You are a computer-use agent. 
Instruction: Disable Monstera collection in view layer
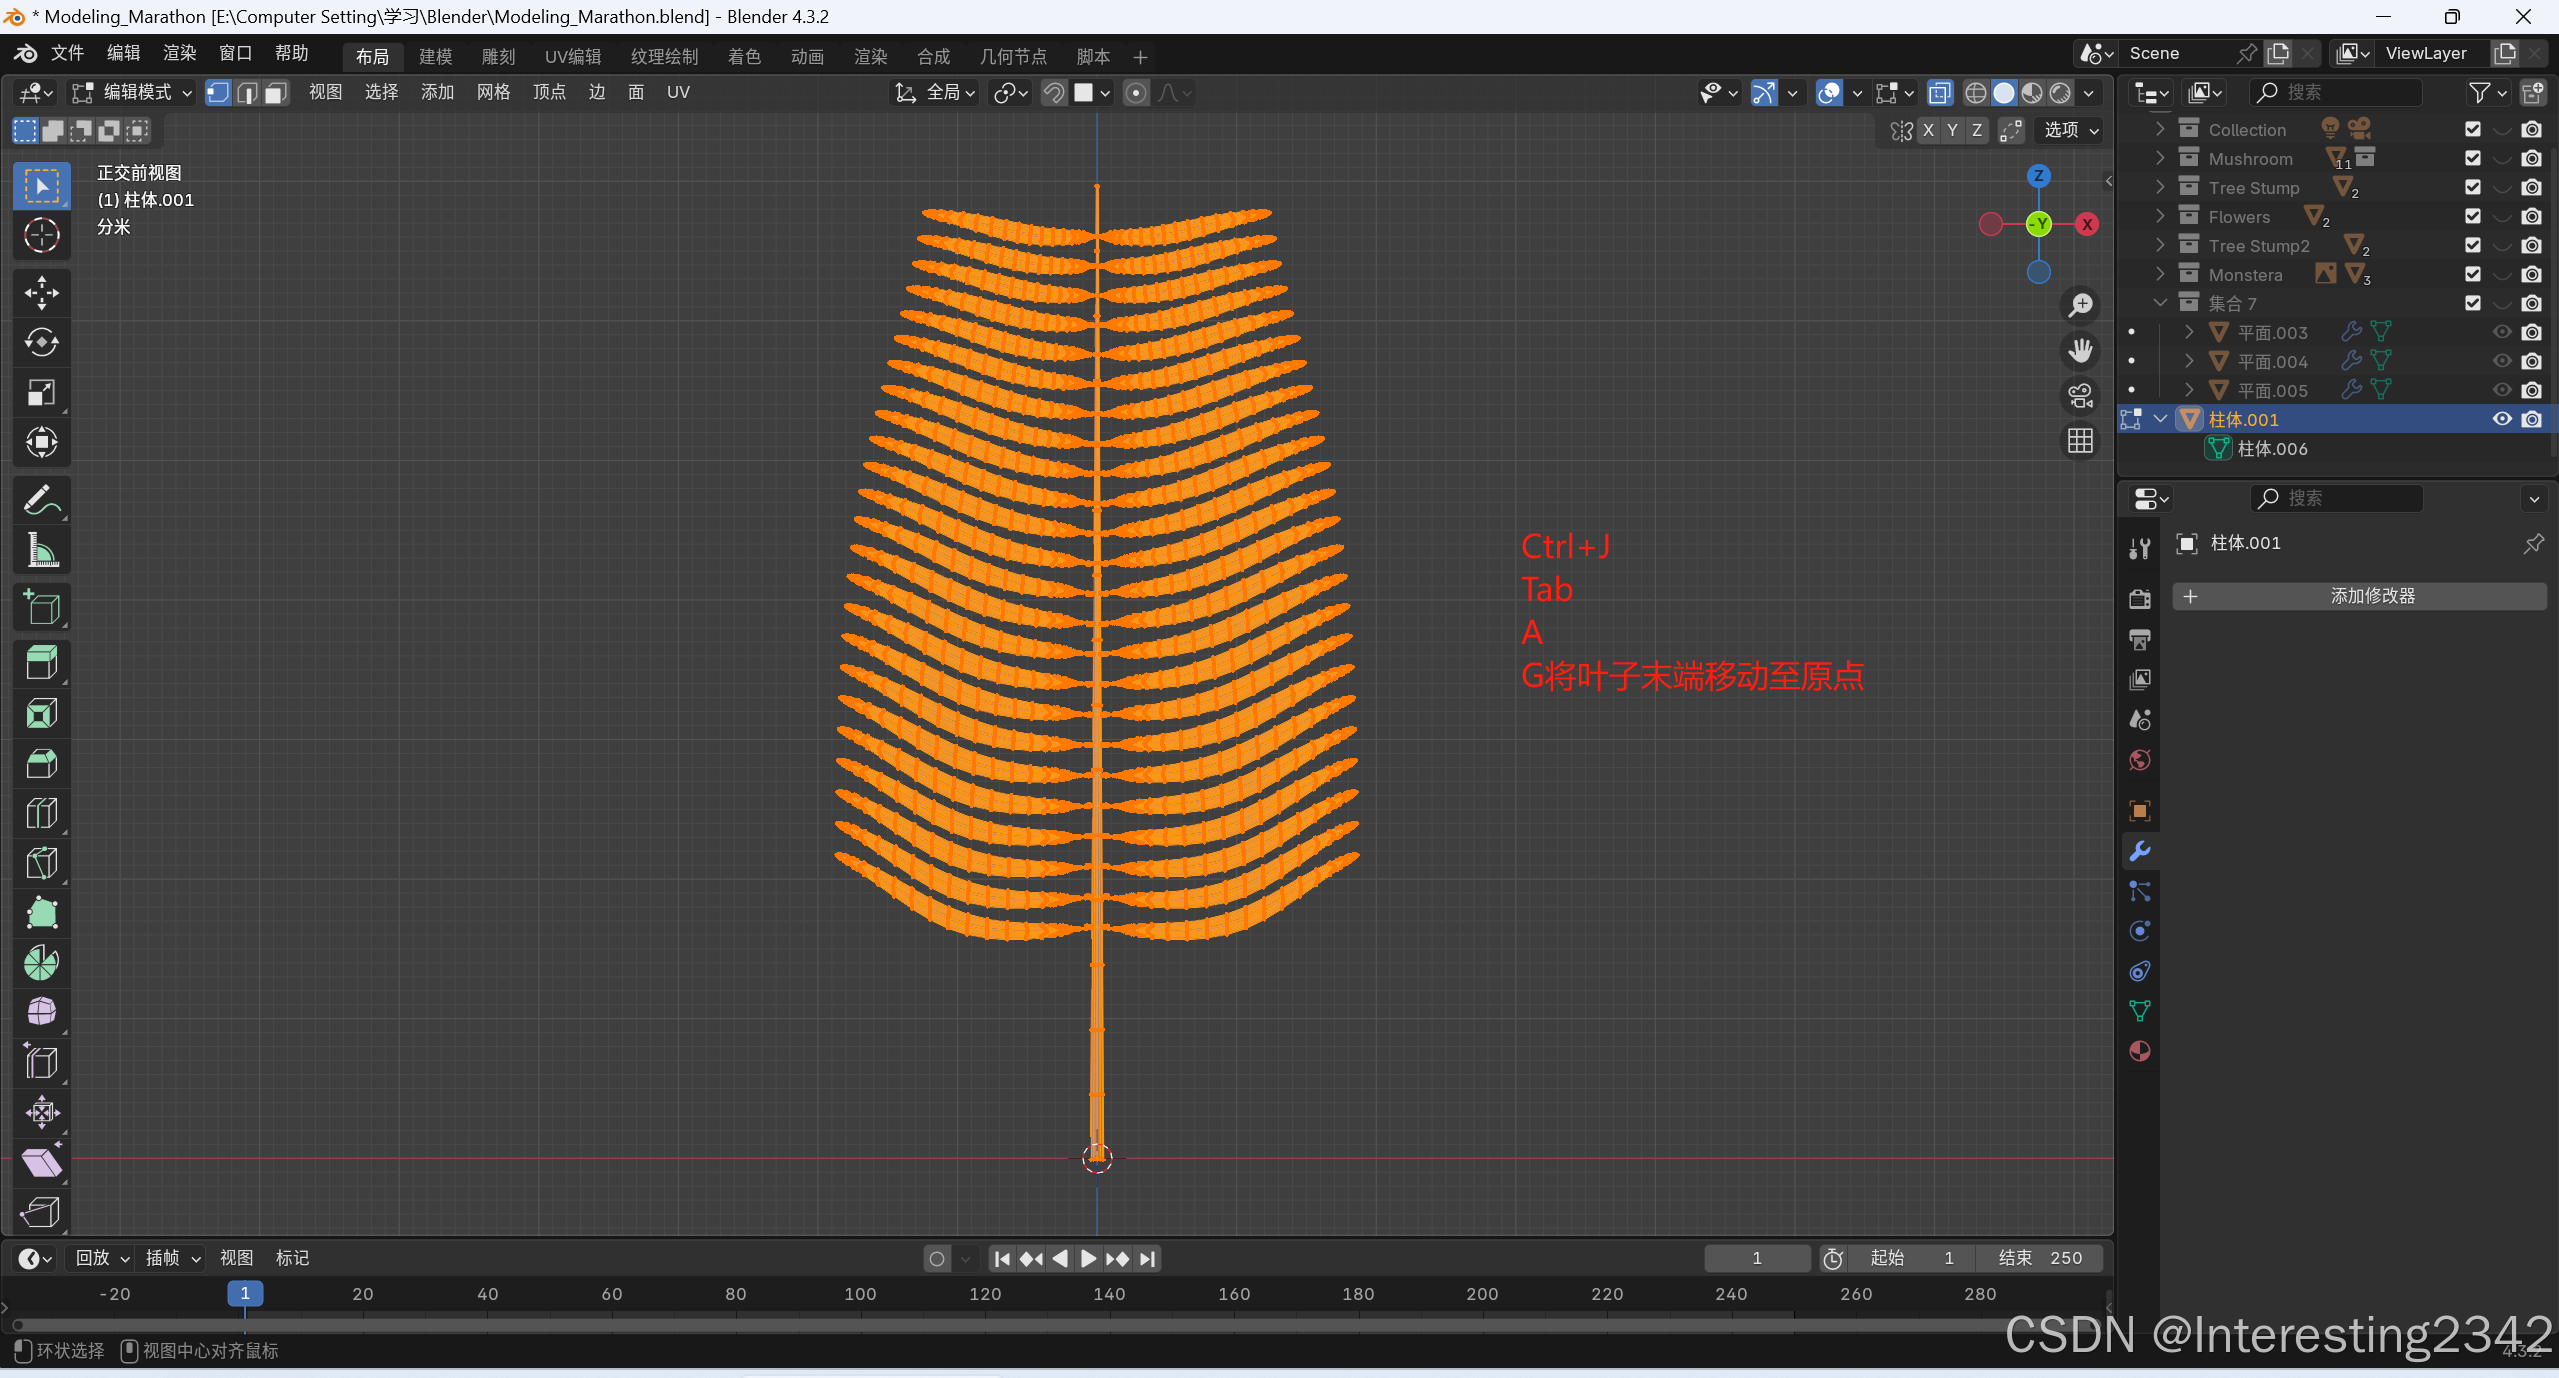click(x=2472, y=274)
